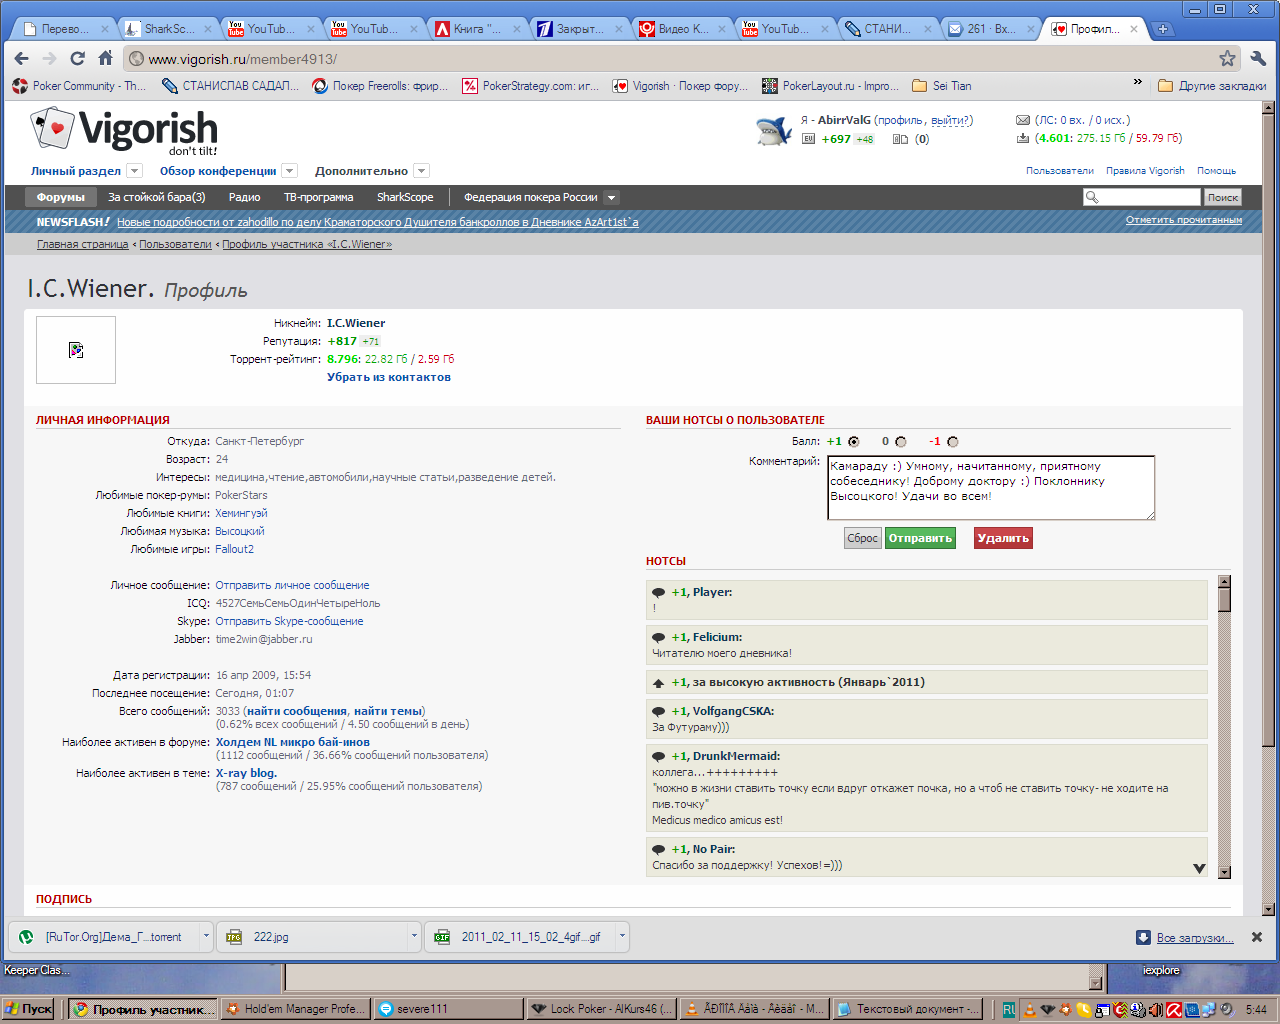Click the browser reload icon
This screenshot has width=1280, height=1024.
pyautogui.click(x=77, y=59)
